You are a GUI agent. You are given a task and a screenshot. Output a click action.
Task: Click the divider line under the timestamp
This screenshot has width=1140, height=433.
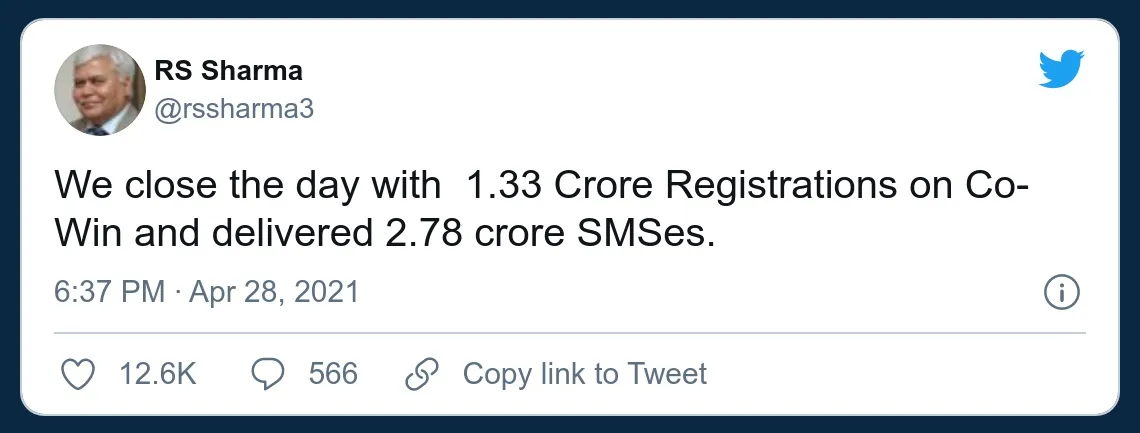coord(570,333)
